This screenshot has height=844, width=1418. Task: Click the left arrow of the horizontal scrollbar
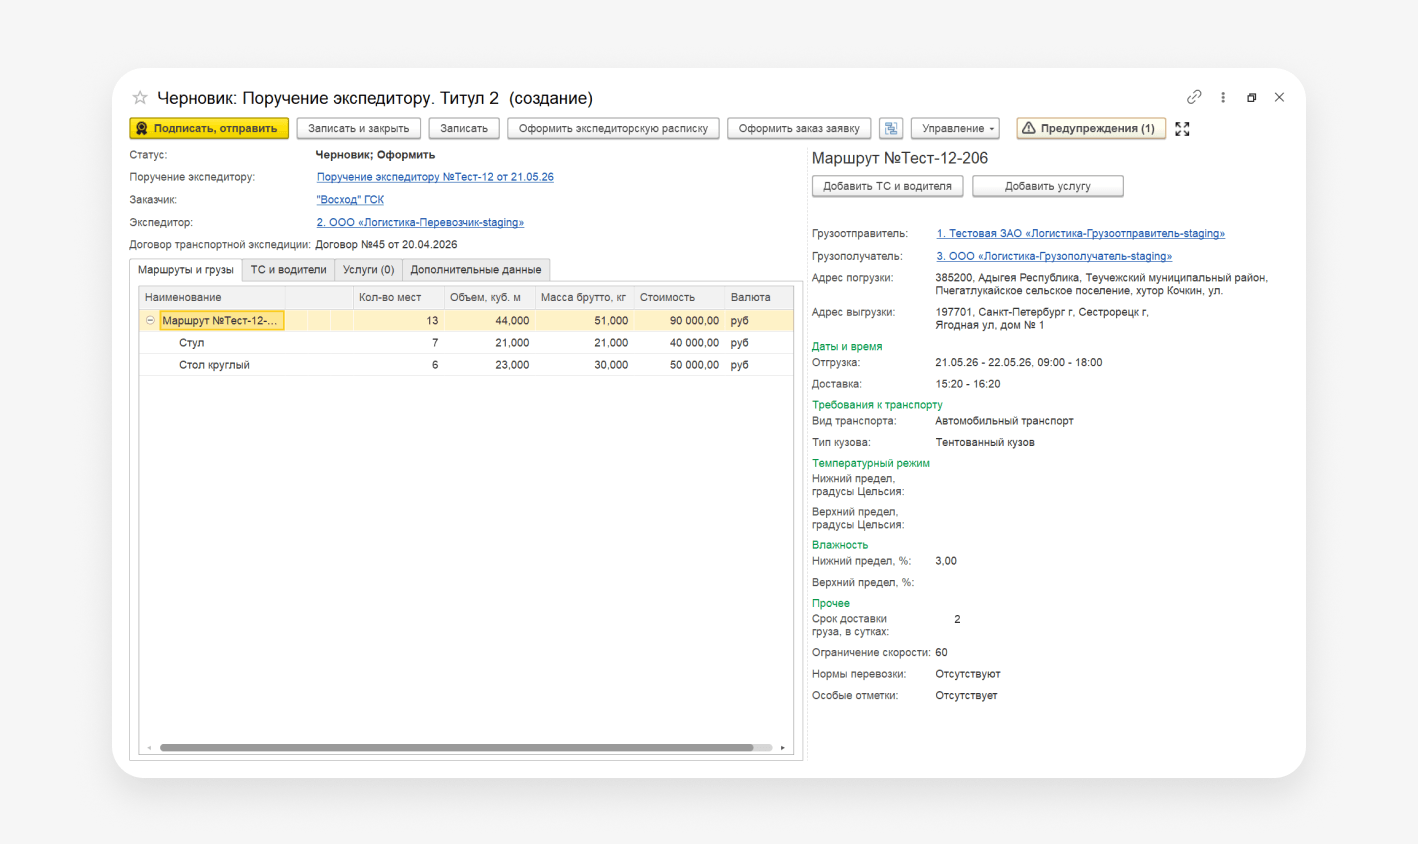[x=149, y=748]
